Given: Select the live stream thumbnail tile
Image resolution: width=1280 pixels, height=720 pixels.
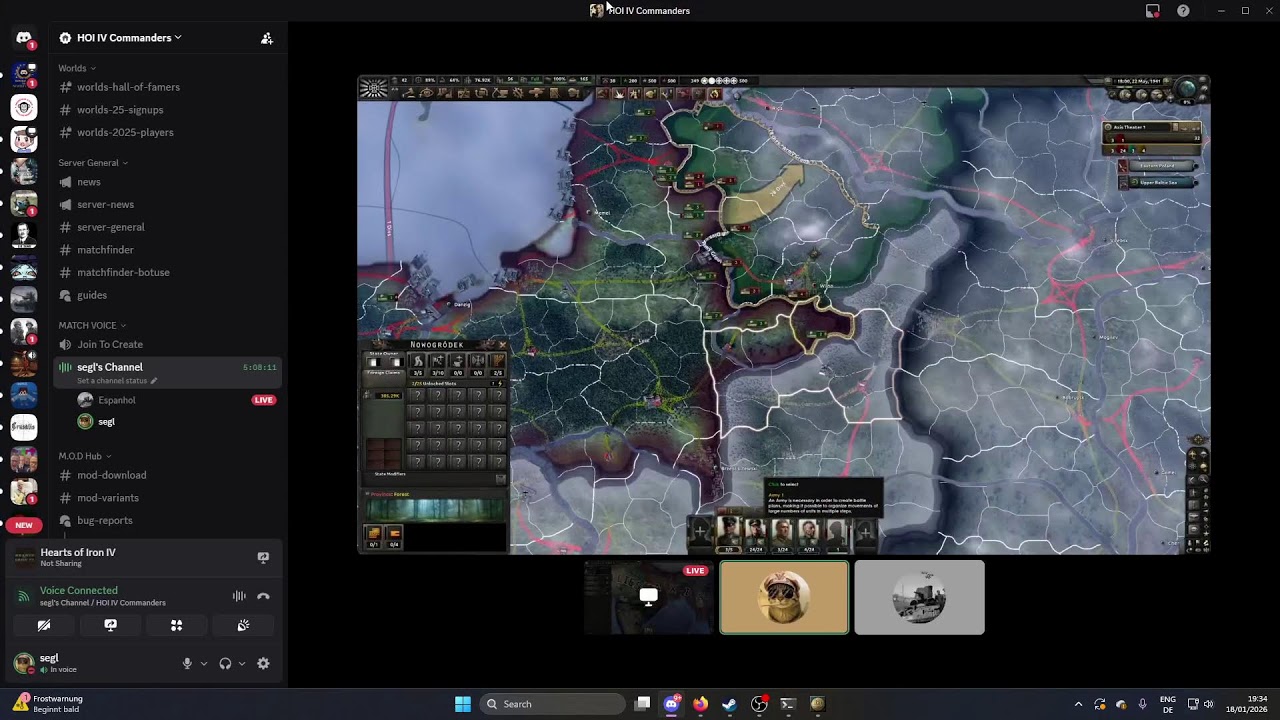Looking at the screenshot, I should tap(649, 597).
